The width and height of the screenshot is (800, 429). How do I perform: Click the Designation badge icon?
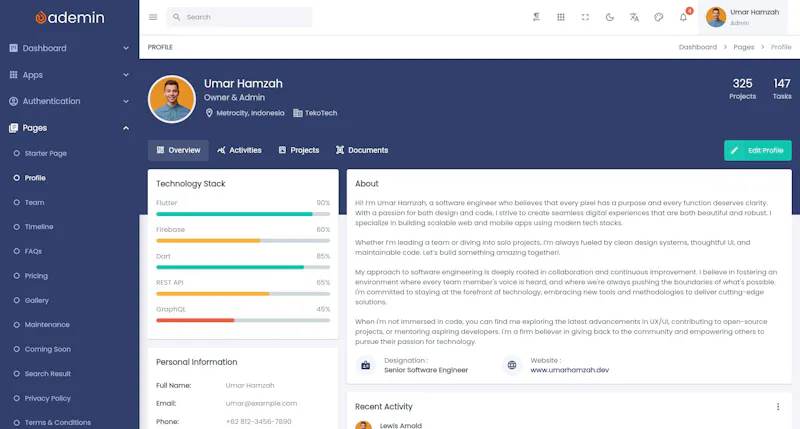coord(365,365)
